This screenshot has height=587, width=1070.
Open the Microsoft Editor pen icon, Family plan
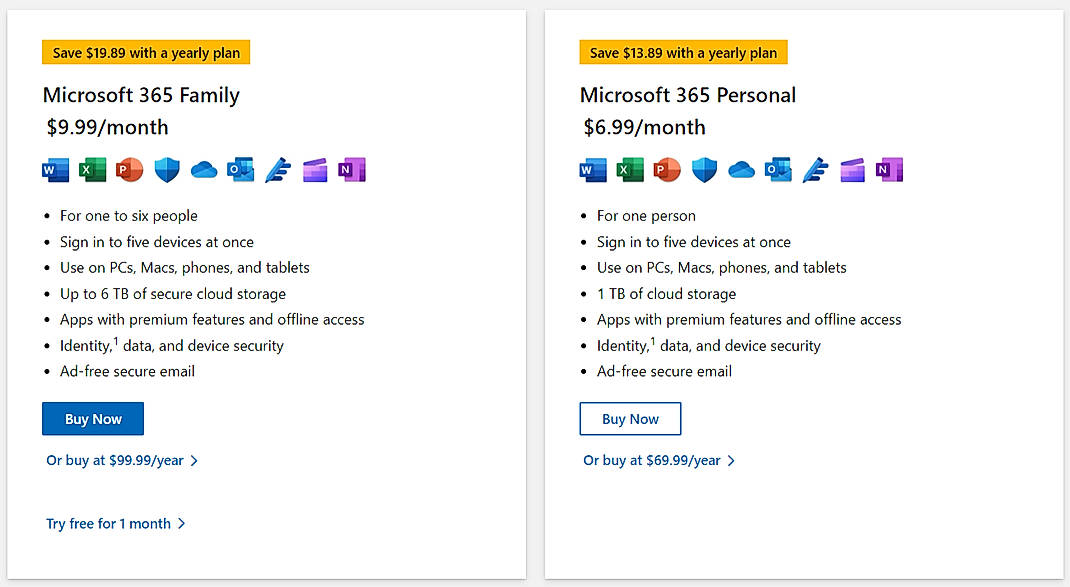point(277,170)
